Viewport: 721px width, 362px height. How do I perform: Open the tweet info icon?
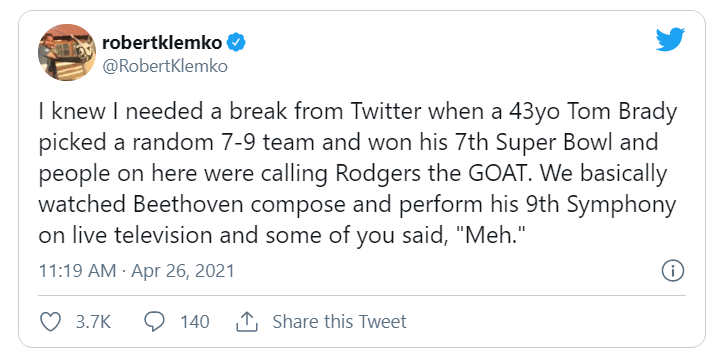(673, 270)
